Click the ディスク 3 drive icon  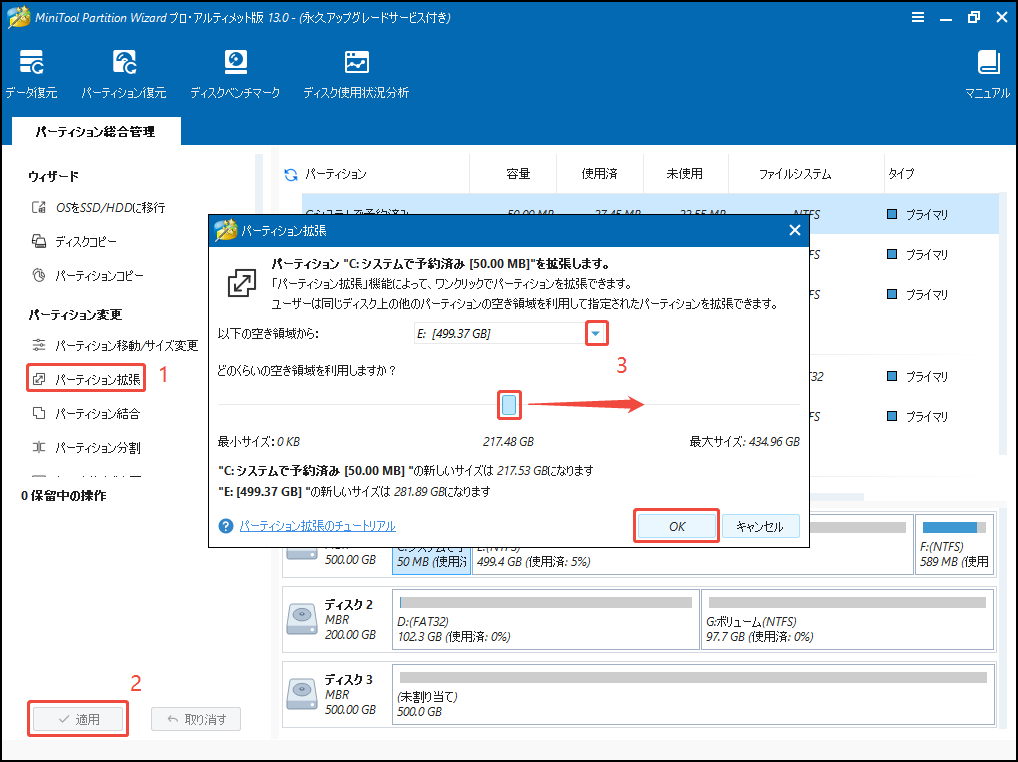(301, 694)
